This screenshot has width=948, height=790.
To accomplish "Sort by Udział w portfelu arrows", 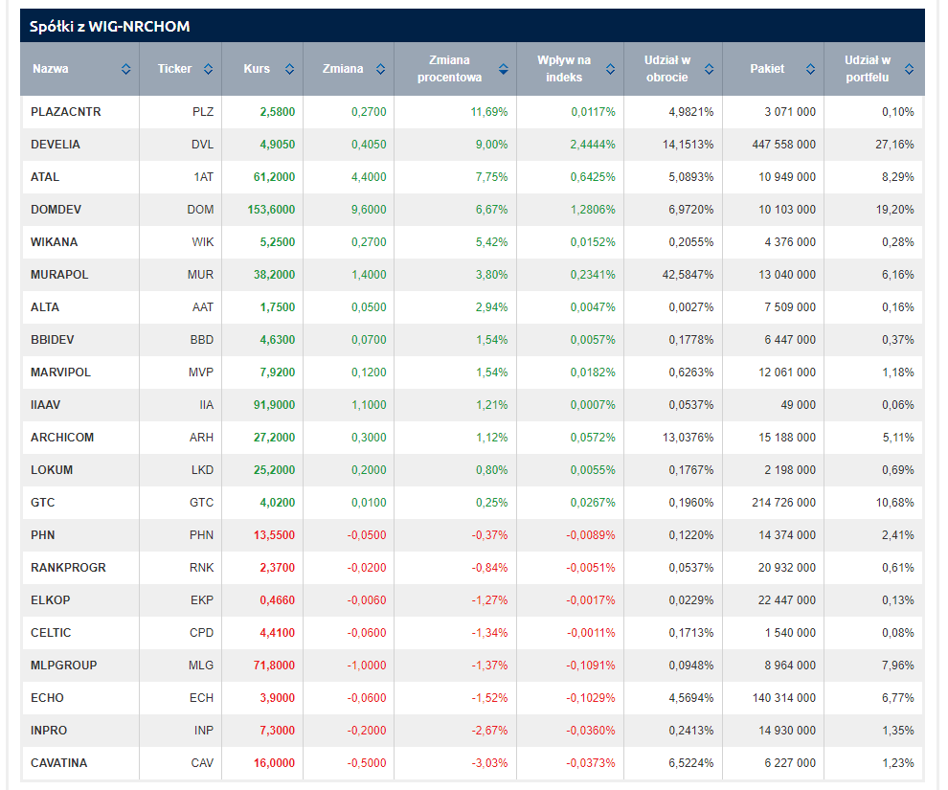I will tap(909, 69).
